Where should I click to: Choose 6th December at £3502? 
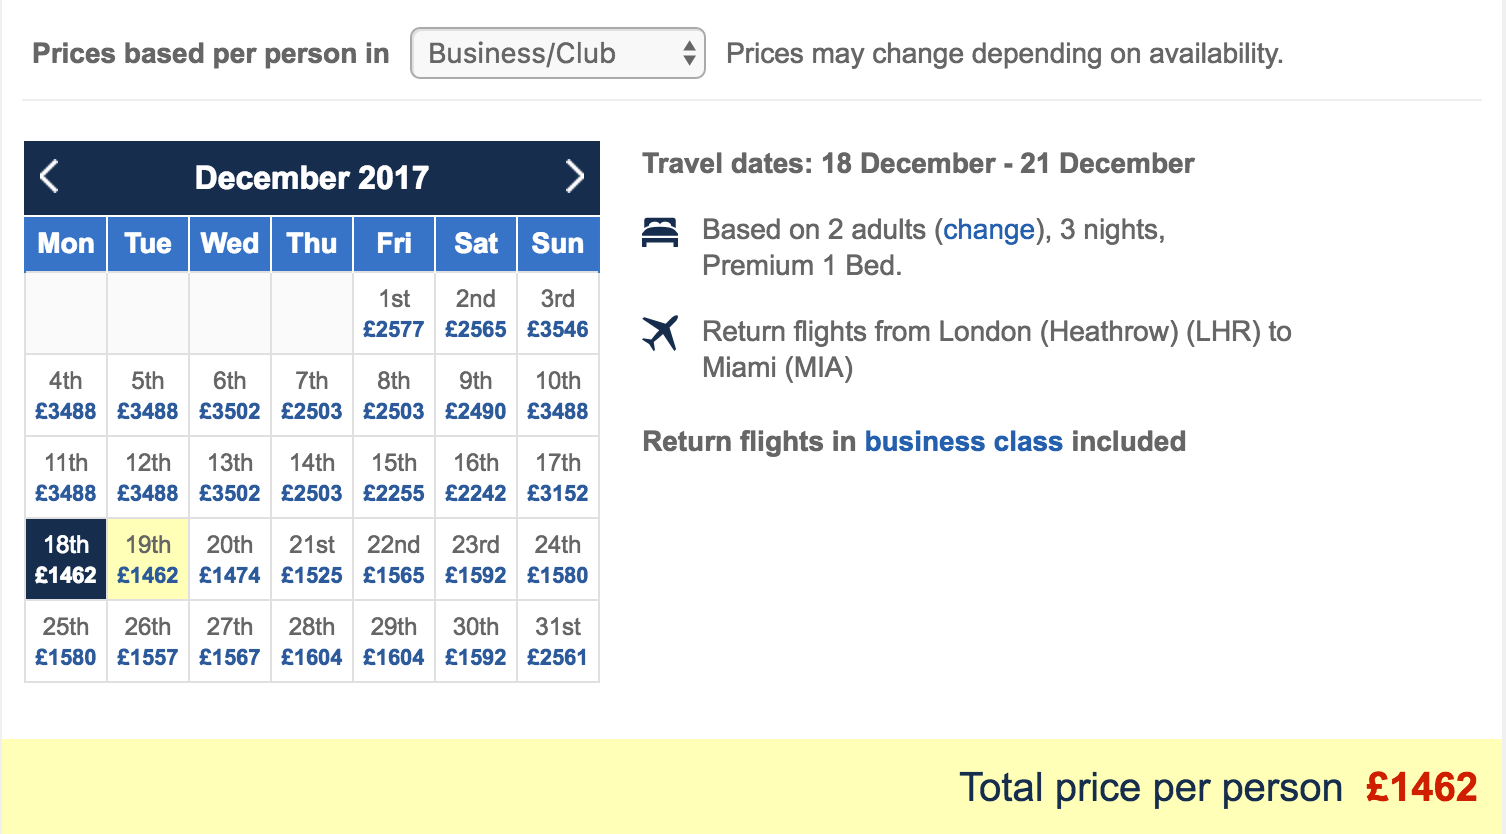230,395
